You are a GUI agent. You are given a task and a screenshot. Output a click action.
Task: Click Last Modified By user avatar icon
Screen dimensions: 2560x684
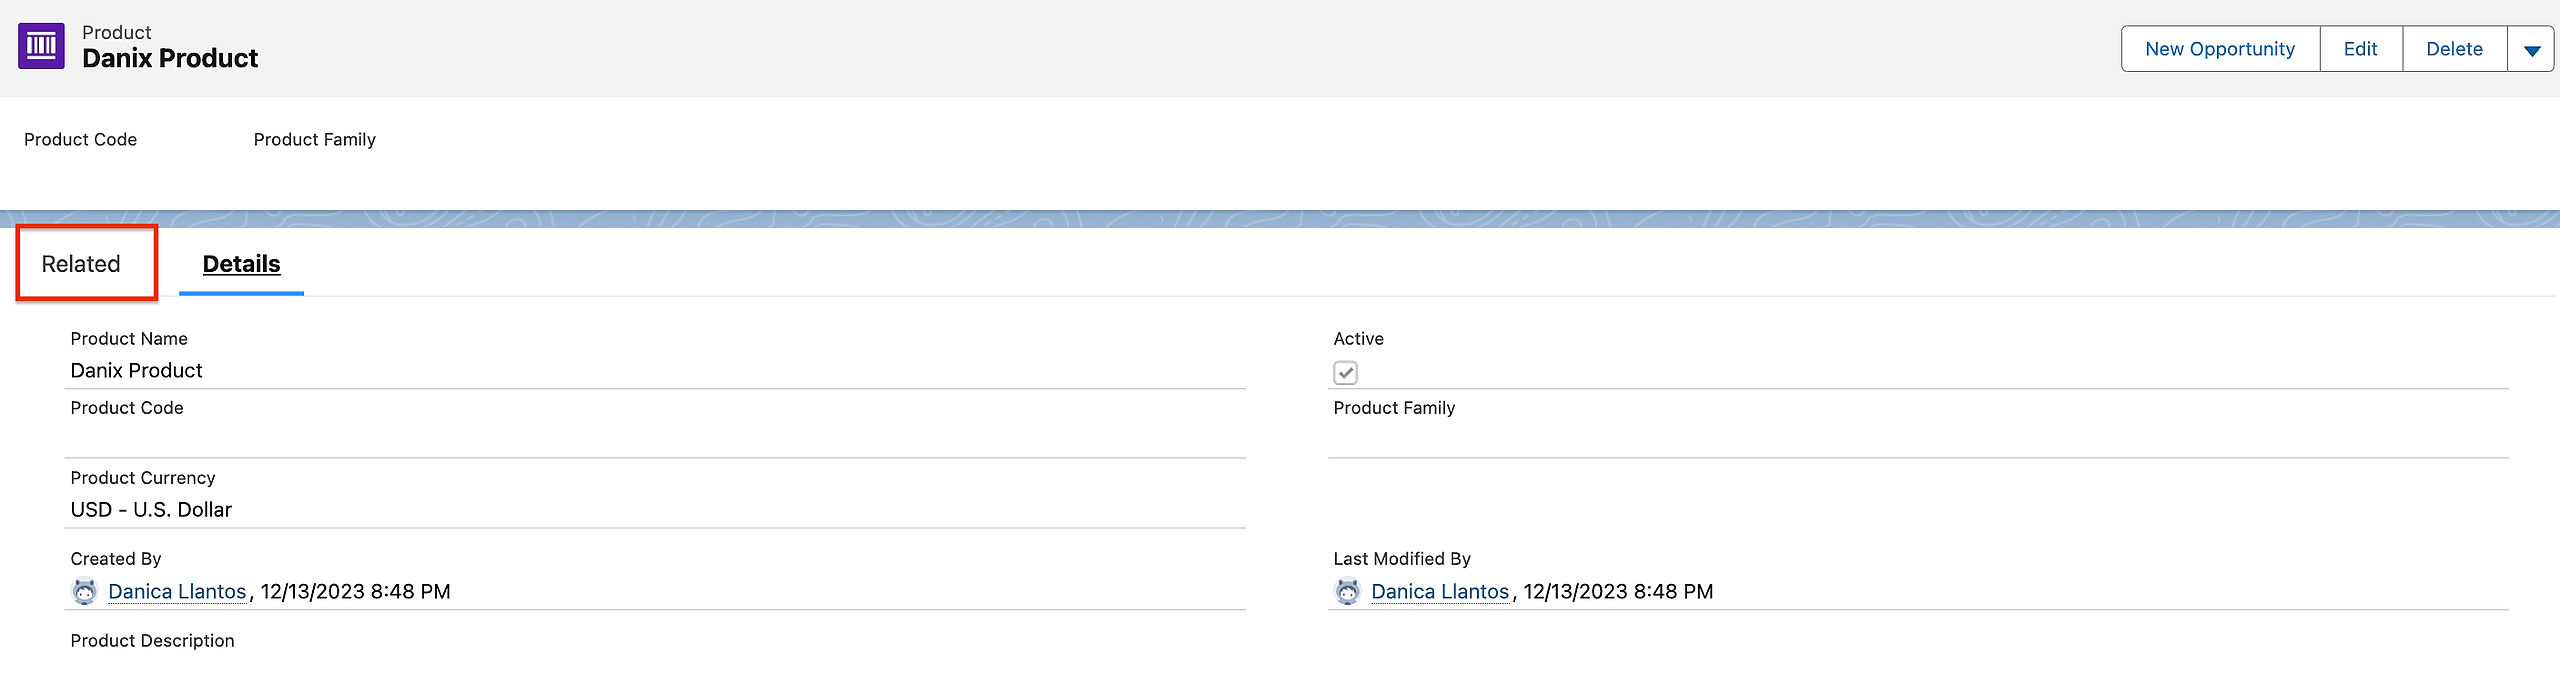pyautogui.click(x=1348, y=592)
